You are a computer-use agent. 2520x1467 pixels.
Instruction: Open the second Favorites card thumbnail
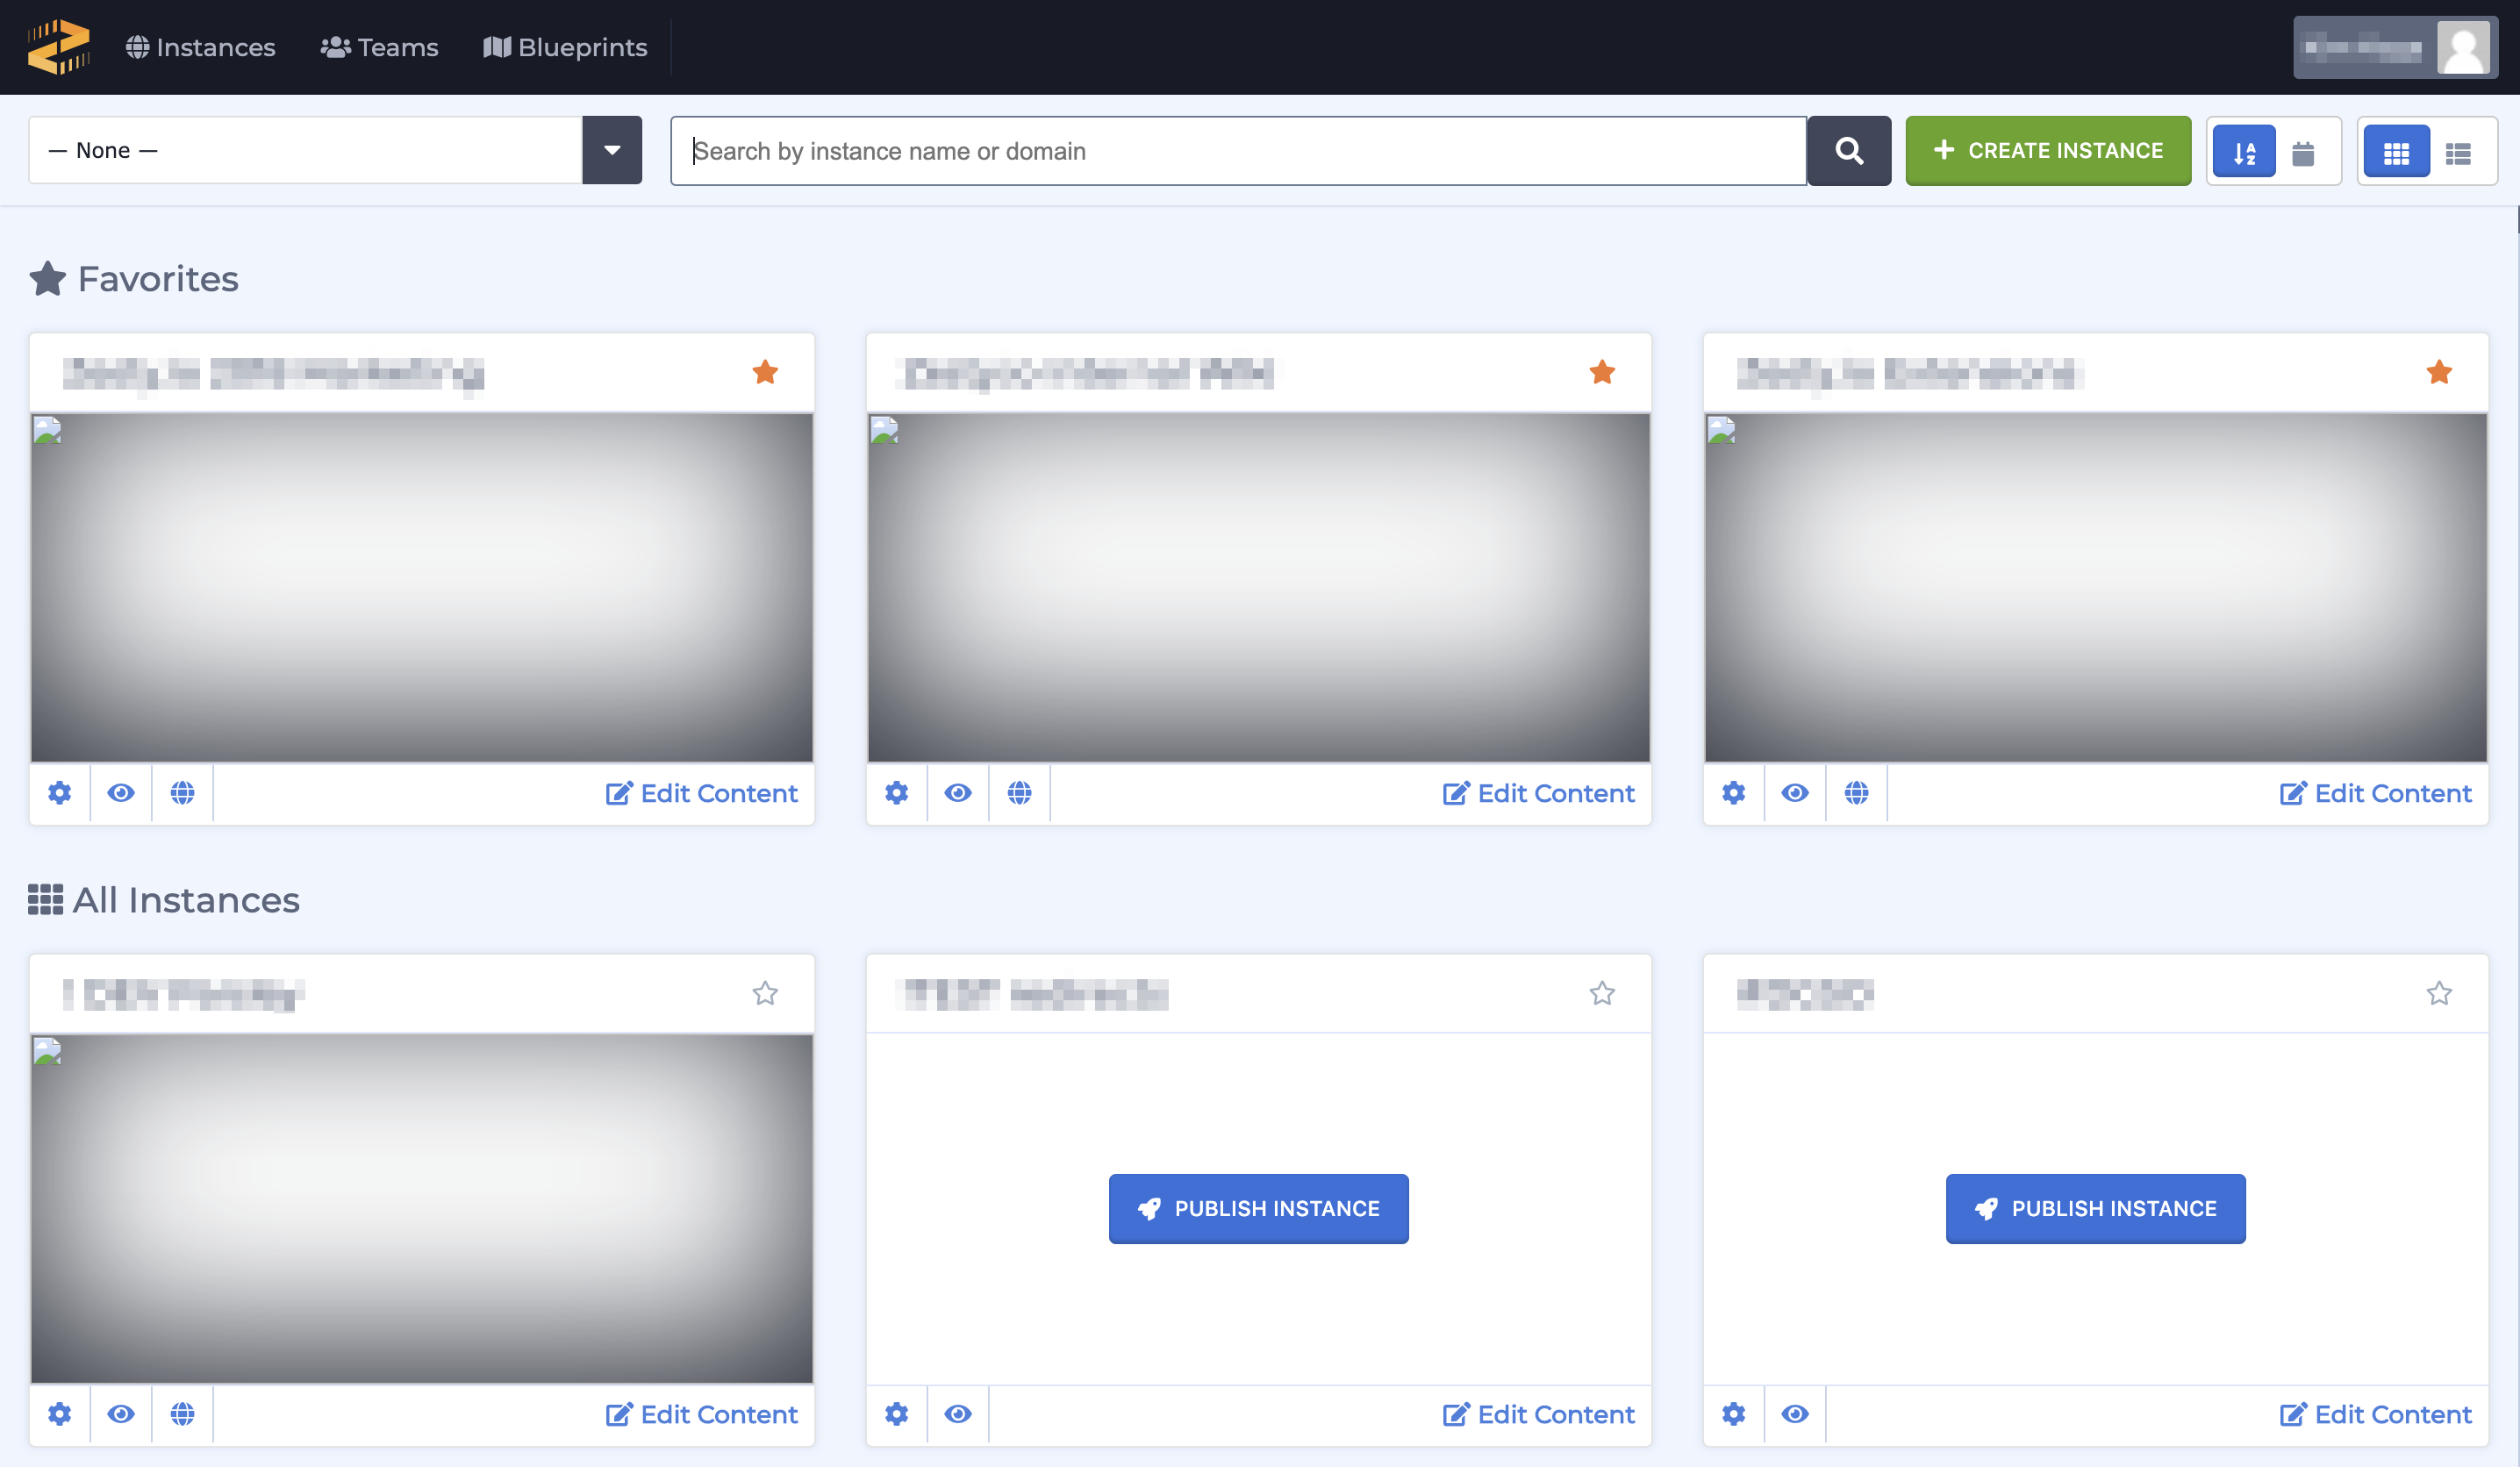pyautogui.click(x=1259, y=588)
